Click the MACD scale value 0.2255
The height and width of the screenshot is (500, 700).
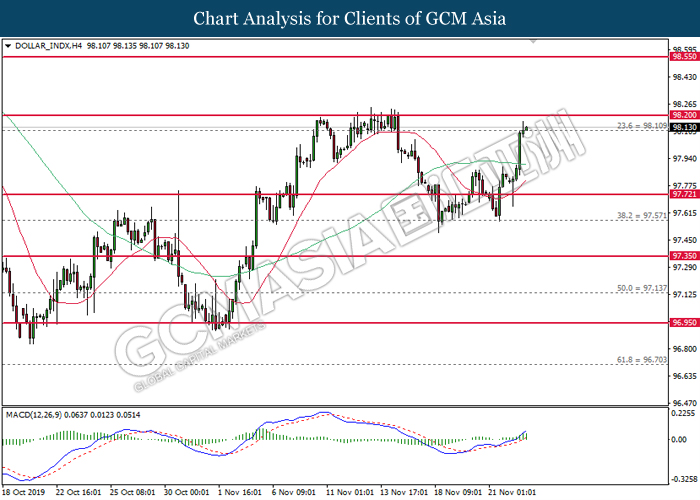point(683,413)
